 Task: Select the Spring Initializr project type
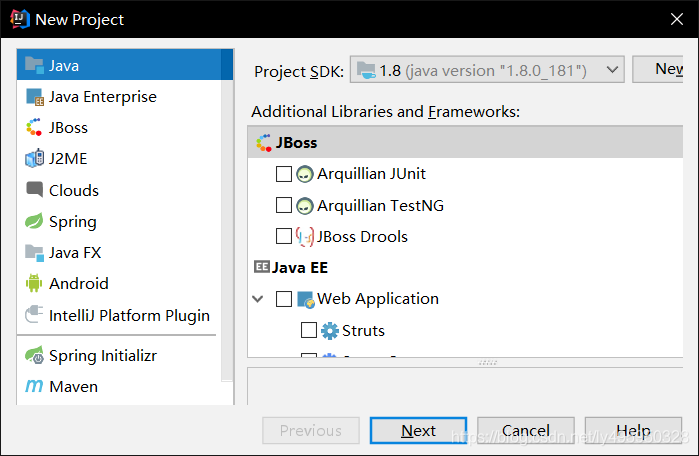click(x=119, y=356)
